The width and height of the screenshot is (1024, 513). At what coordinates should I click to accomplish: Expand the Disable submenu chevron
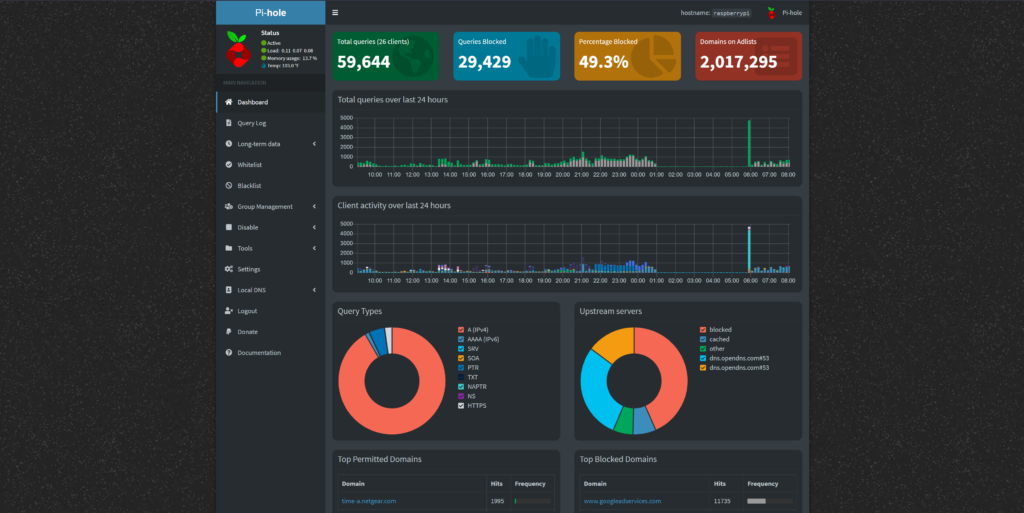pyautogui.click(x=314, y=227)
